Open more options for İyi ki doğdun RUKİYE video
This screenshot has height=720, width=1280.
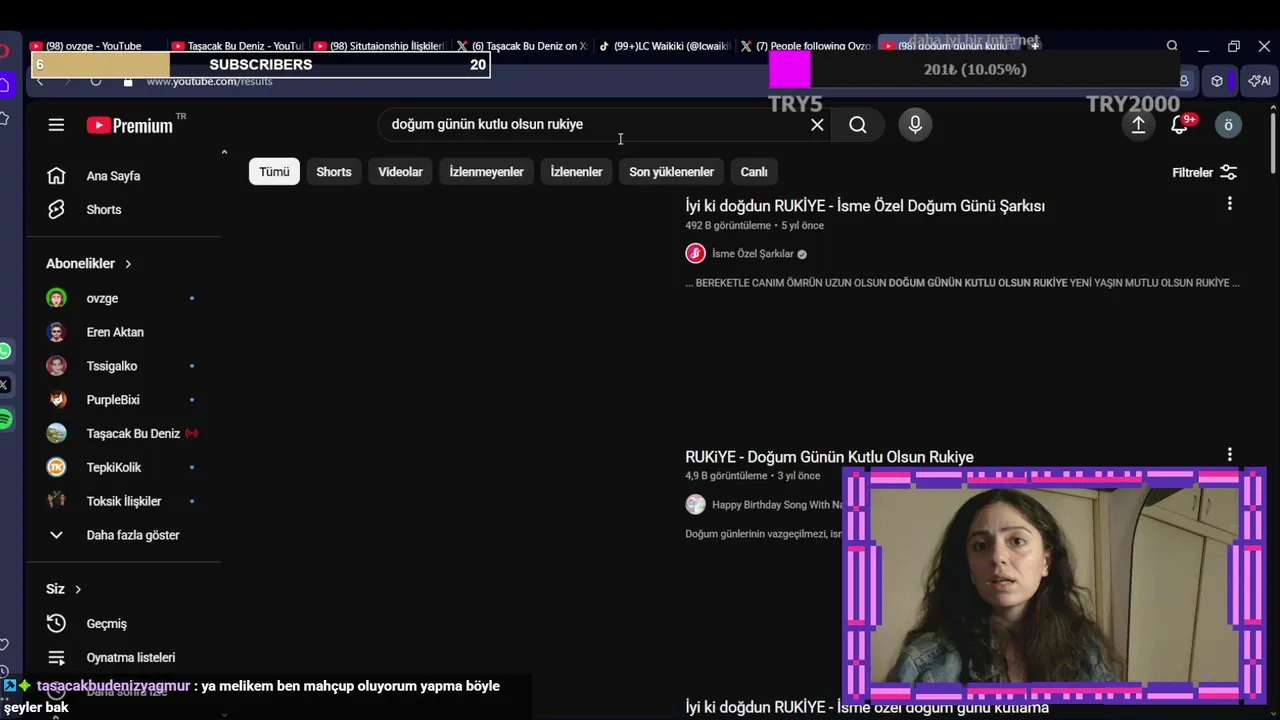click(1229, 204)
